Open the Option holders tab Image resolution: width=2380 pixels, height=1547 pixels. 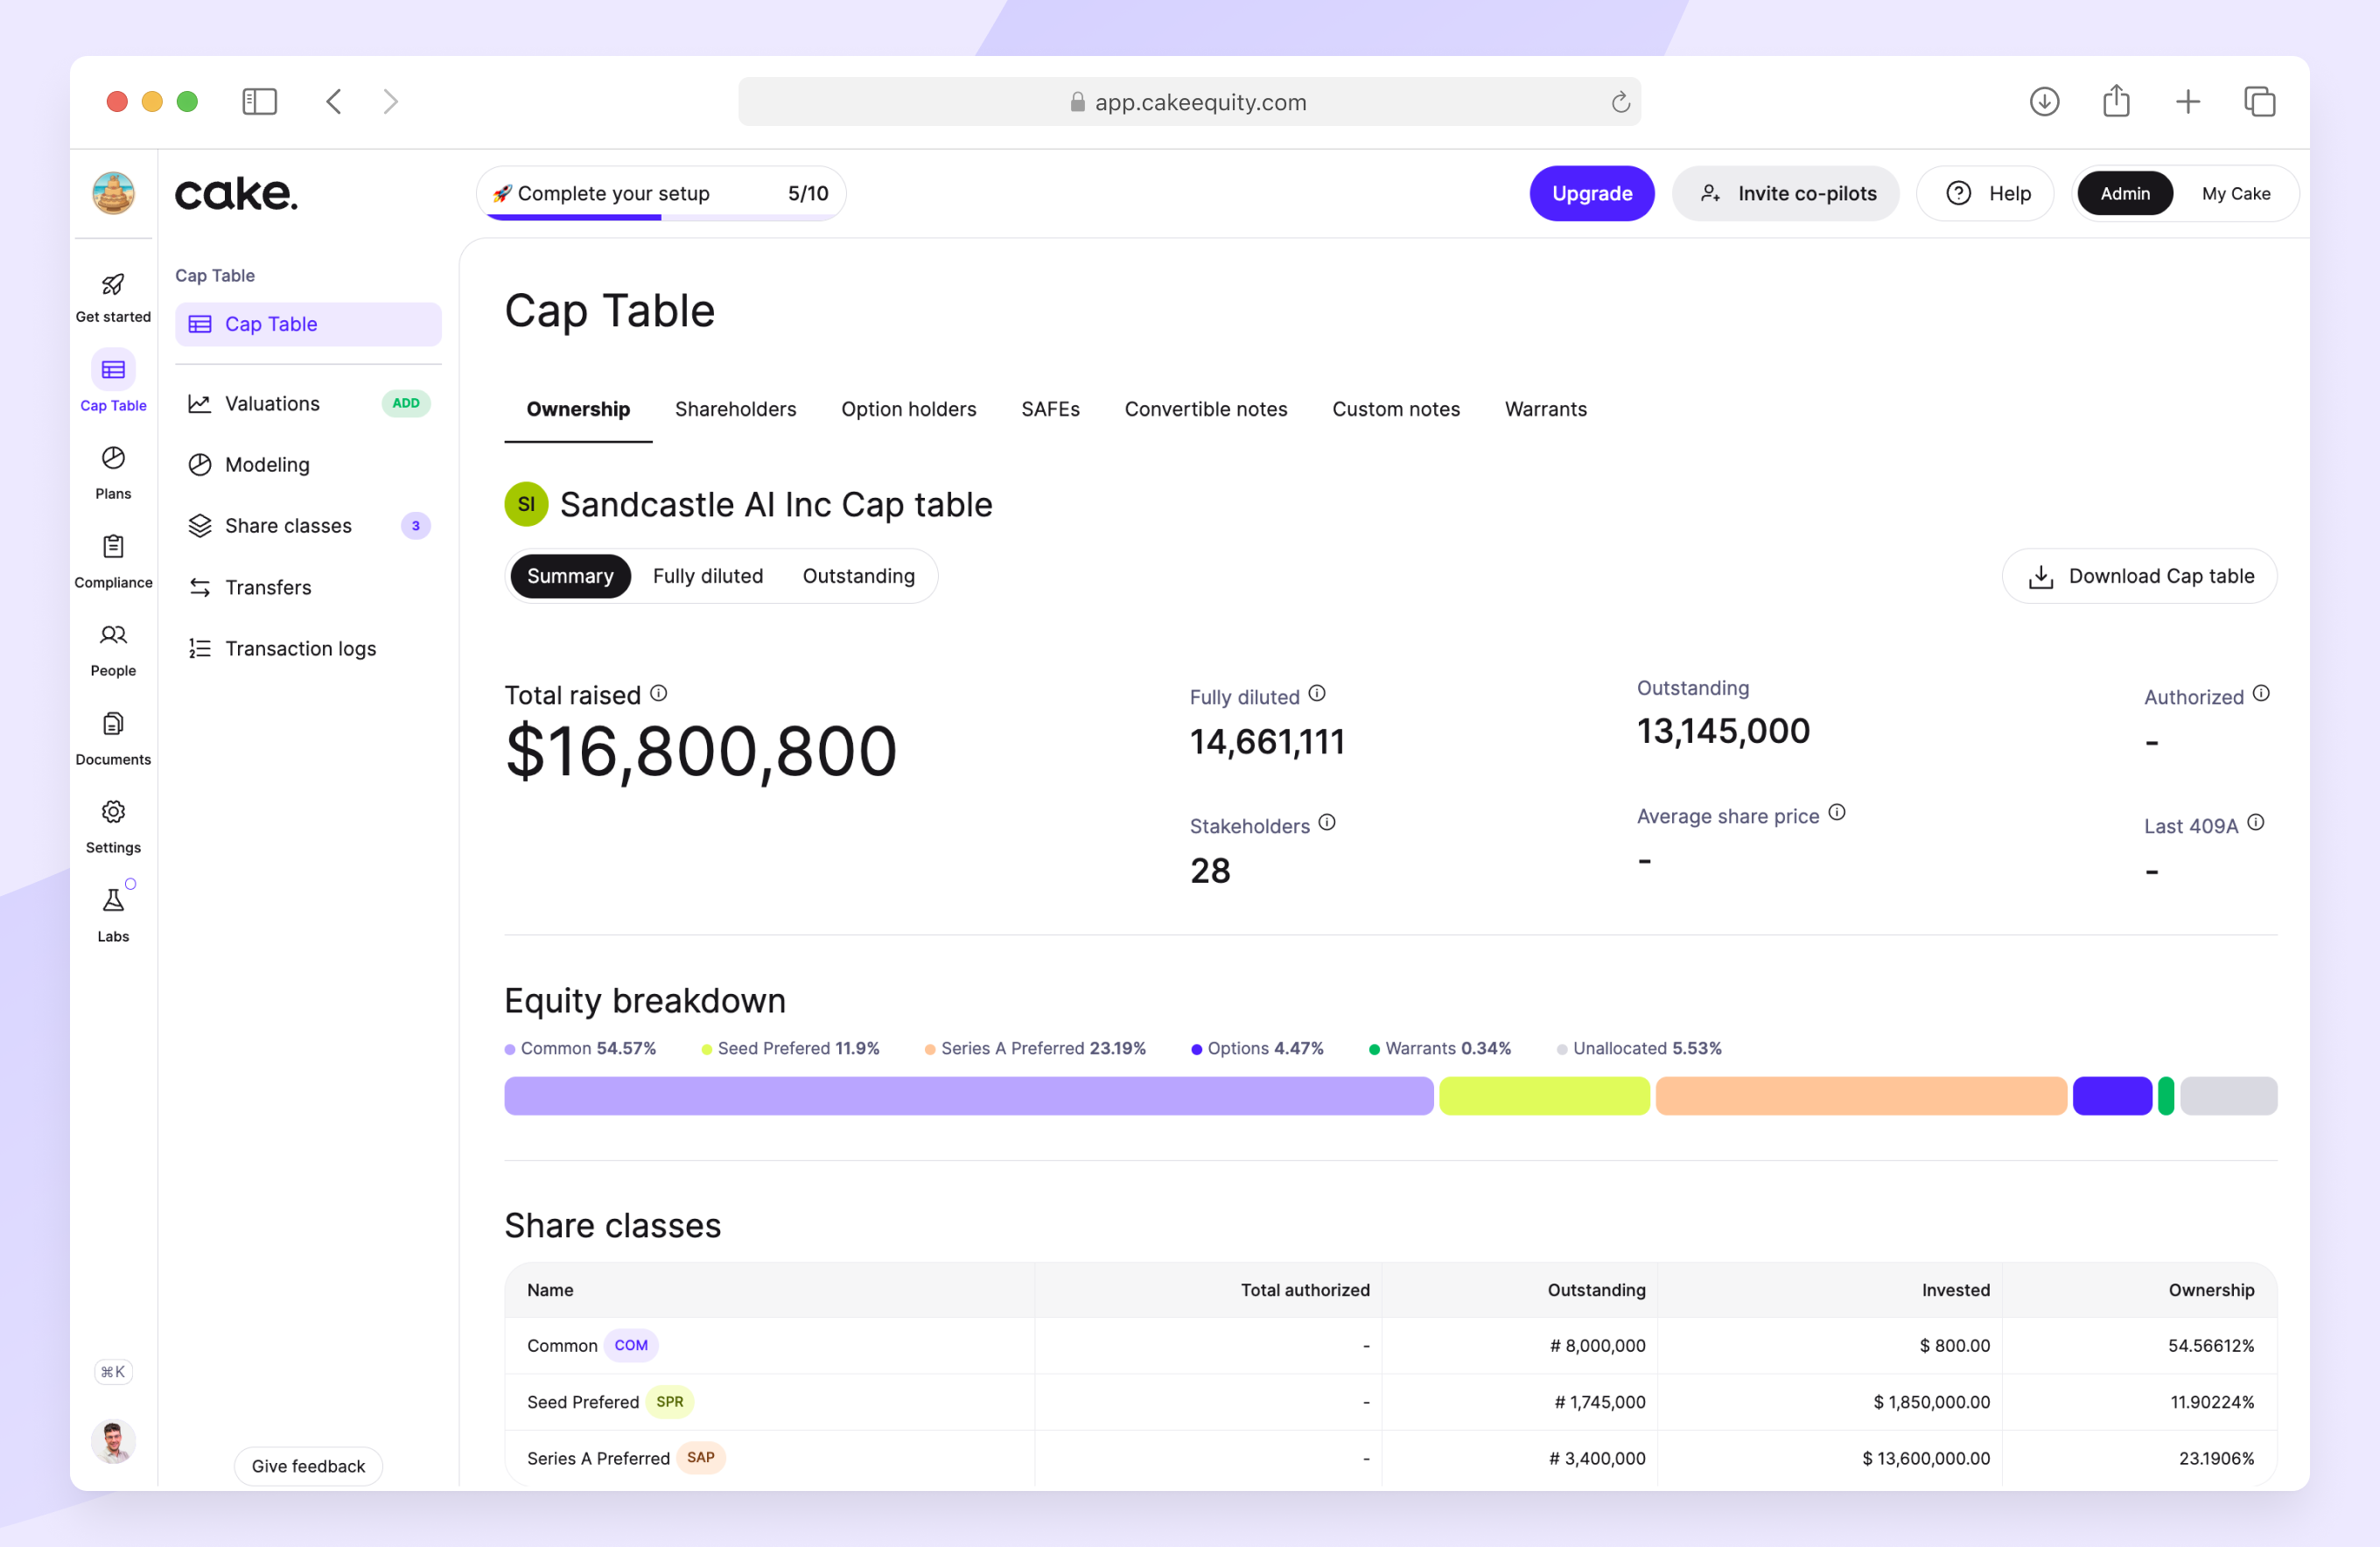(x=909, y=409)
